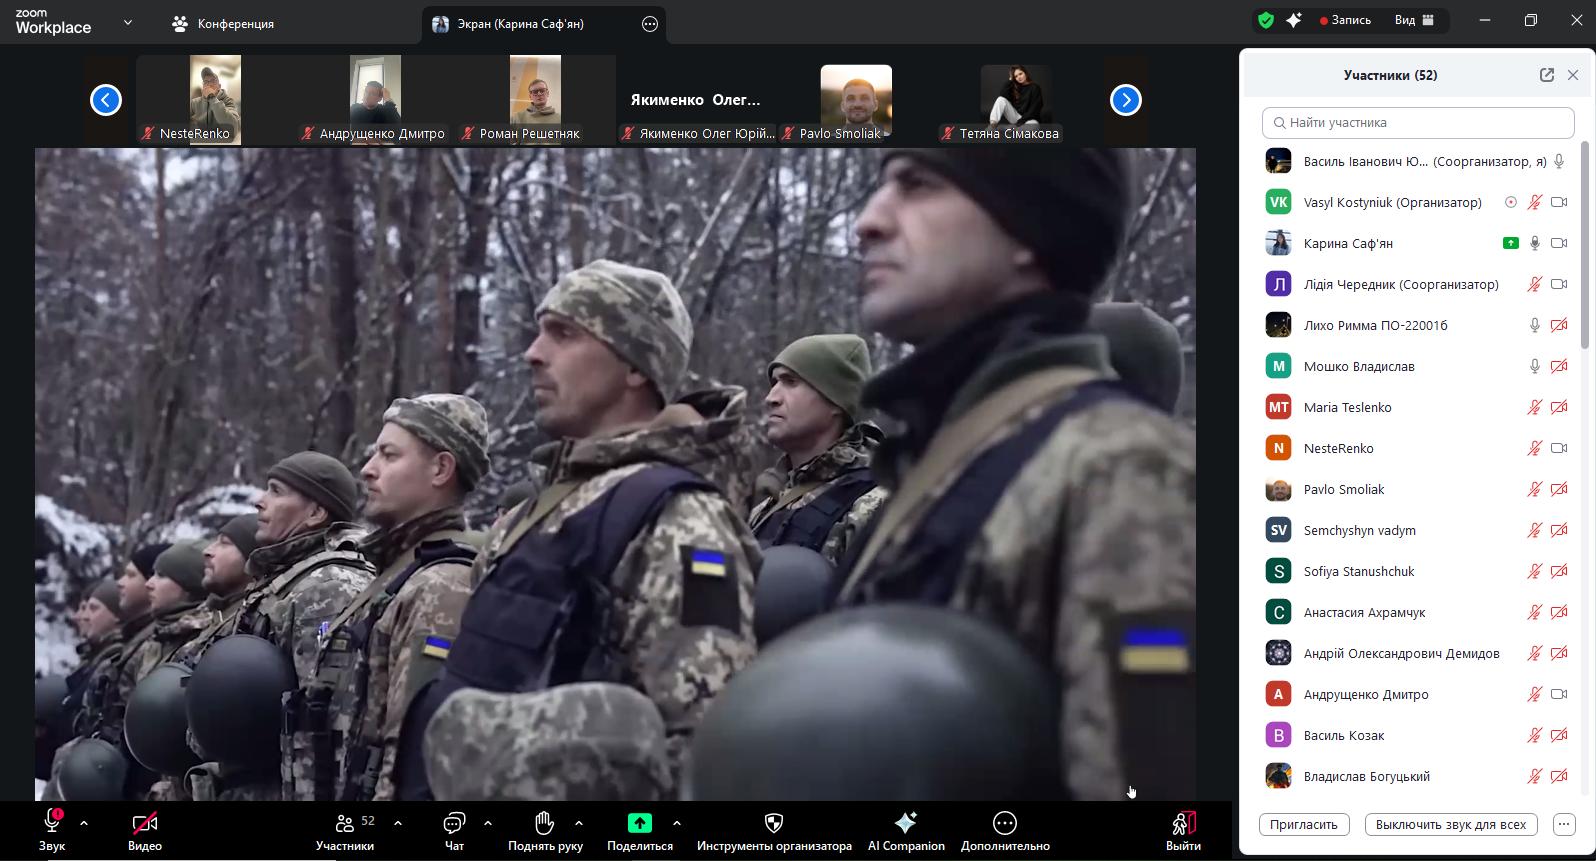Open Дополнительно more options

click(1005, 831)
